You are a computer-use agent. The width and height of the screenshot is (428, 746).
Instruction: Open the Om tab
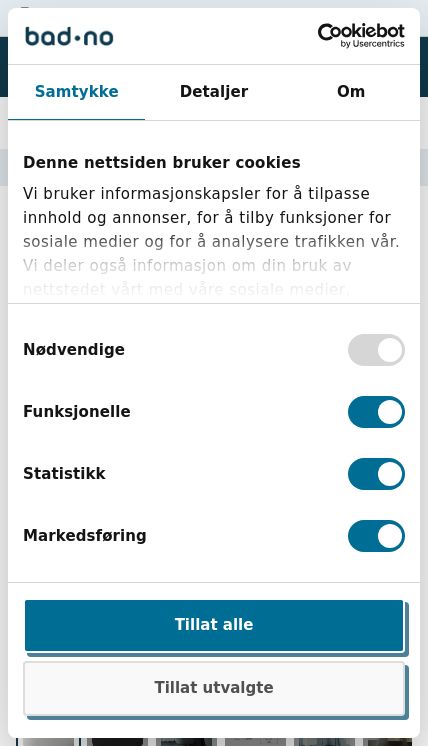(x=351, y=91)
